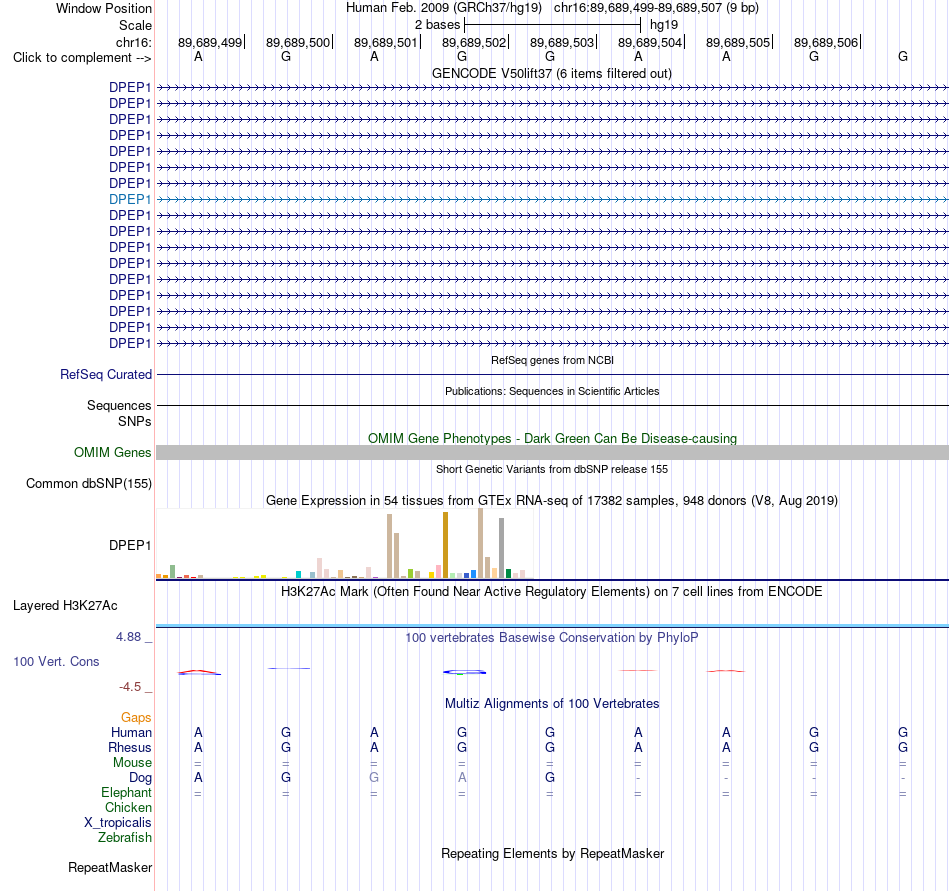
Task: Click the bright green bar at the GTEx chart's far left
Action: coord(172,571)
